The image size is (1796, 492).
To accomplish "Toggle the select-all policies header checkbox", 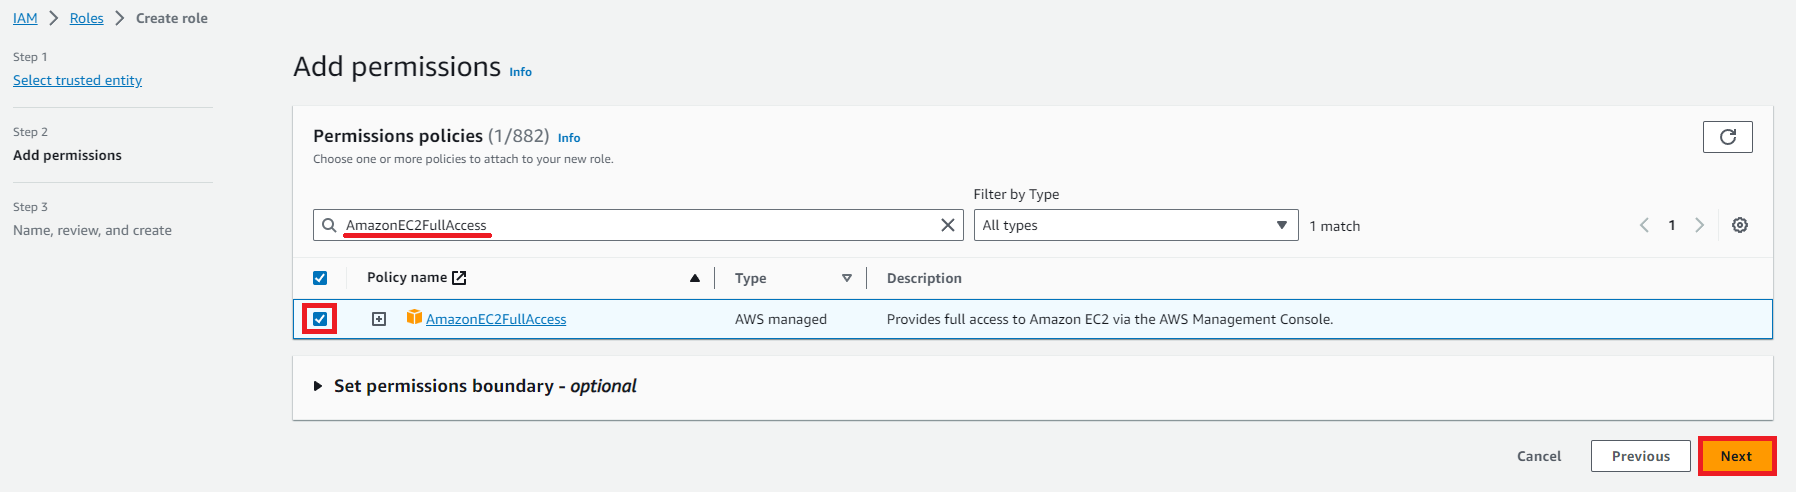I will (x=320, y=278).
